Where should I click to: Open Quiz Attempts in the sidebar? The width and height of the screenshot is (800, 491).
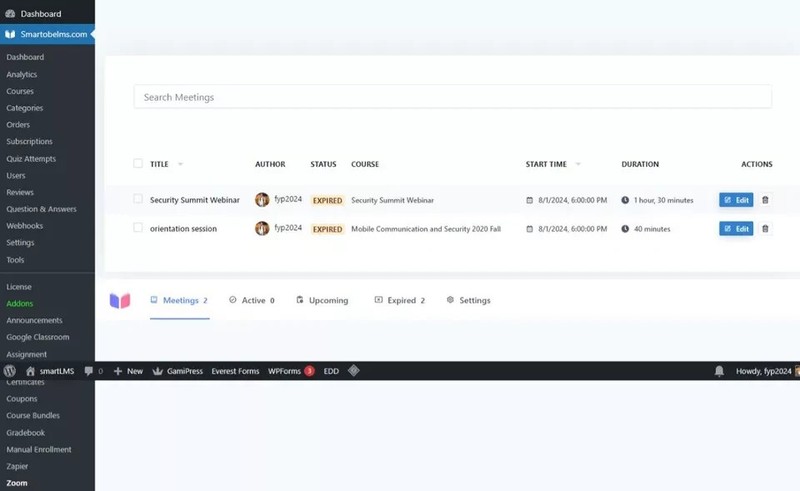pos(31,159)
